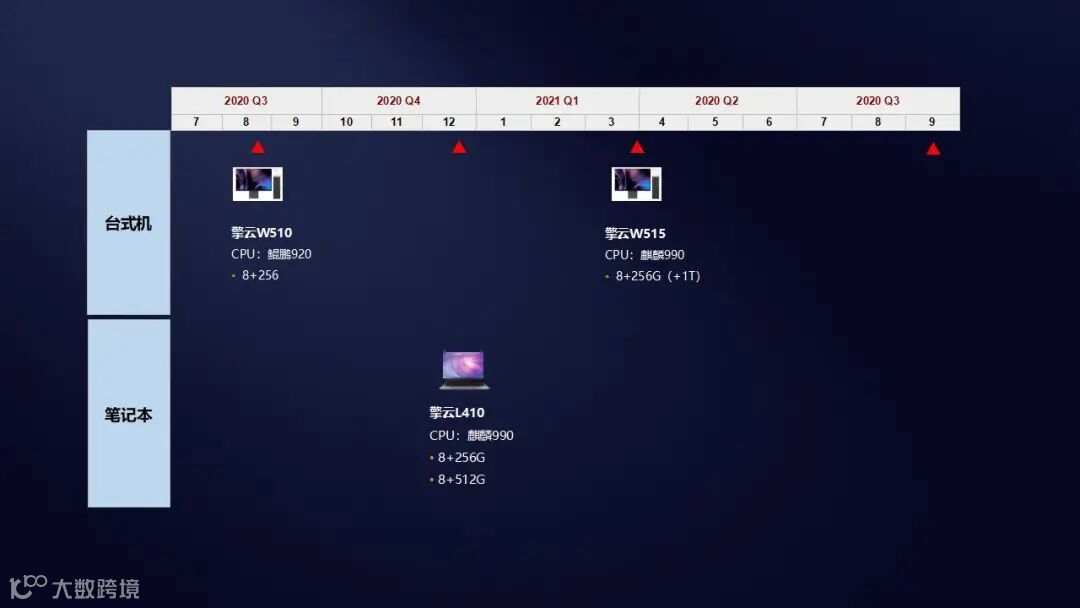Click the 2020 Q3 header next to 2020 Q2
The height and width of the screenshot is (608, 1080).
point(878,101)
